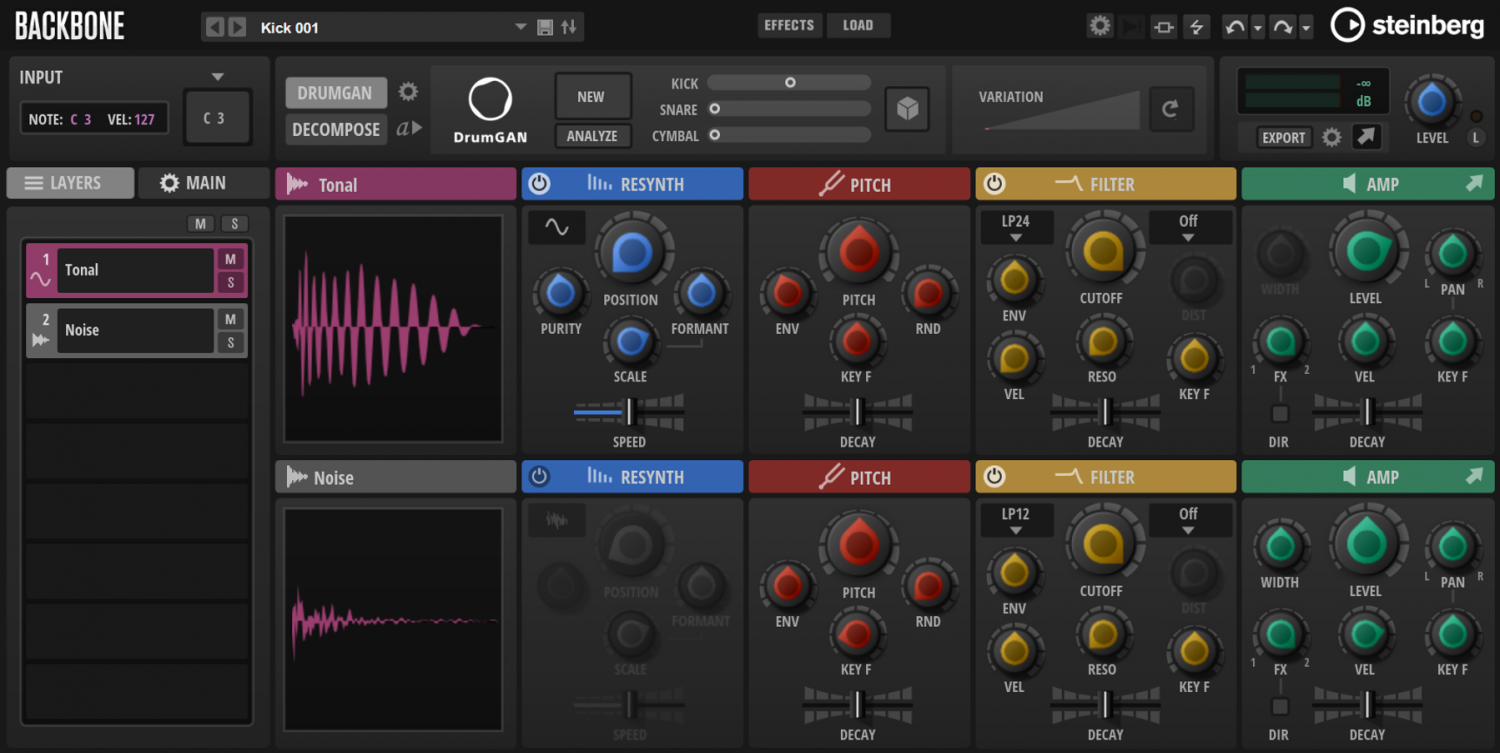Screen dimensions: 1500x753
Task: Redo the last action
Action: 1282,27
